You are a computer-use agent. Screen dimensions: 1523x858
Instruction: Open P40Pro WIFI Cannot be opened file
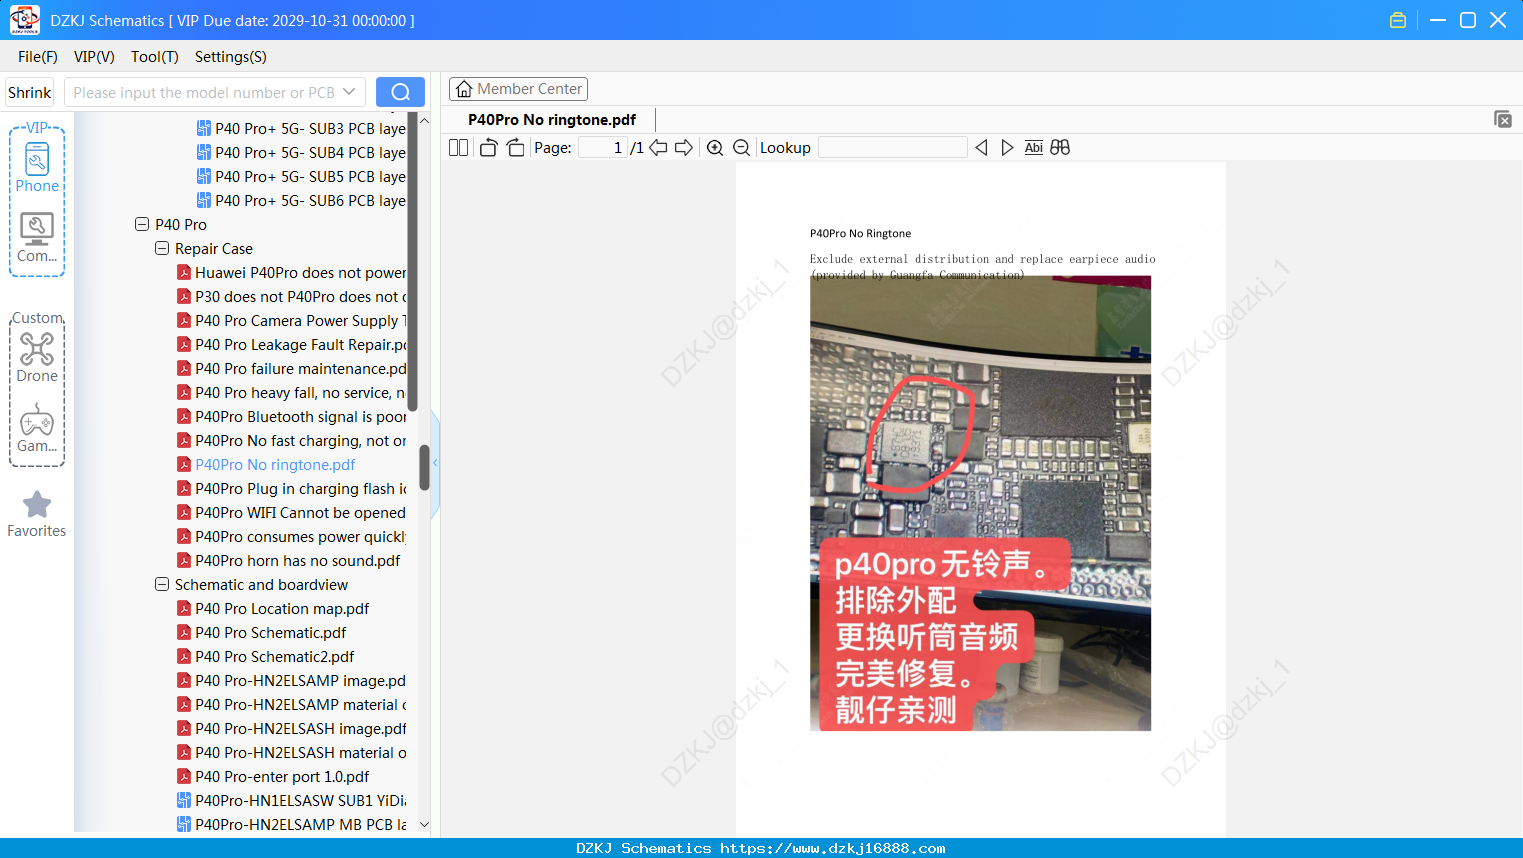300,512
